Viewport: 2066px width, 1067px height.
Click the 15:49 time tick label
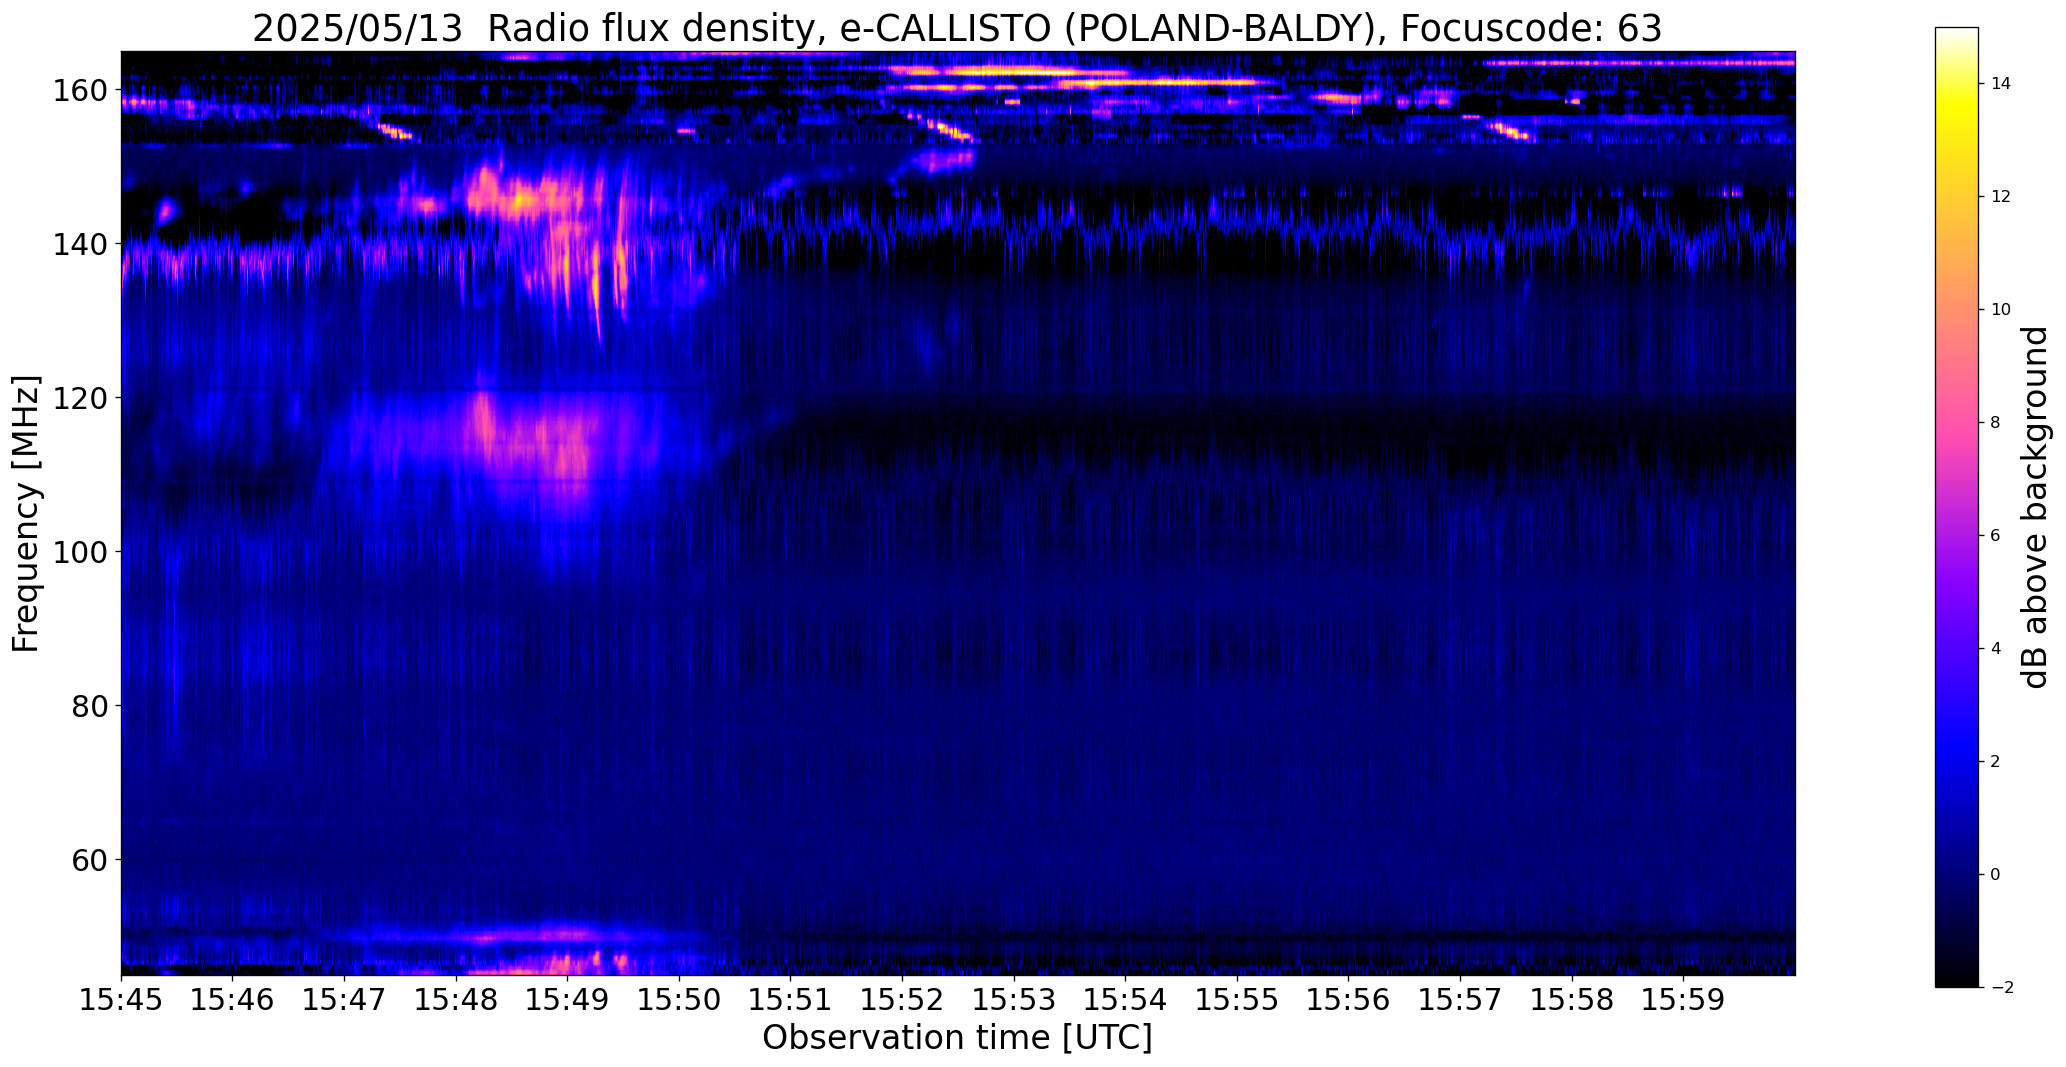coord(568,1000)
